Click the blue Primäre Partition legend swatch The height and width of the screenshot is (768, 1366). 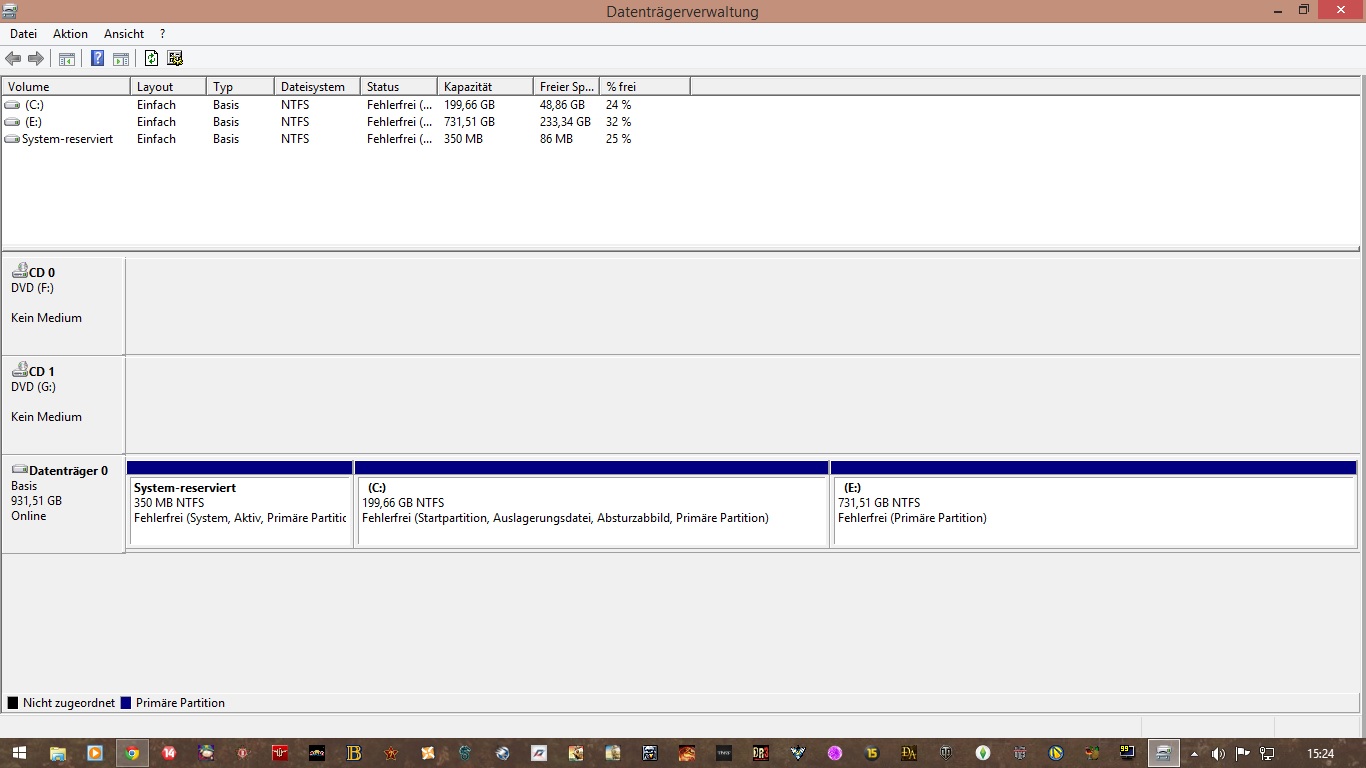coord(126,703)
